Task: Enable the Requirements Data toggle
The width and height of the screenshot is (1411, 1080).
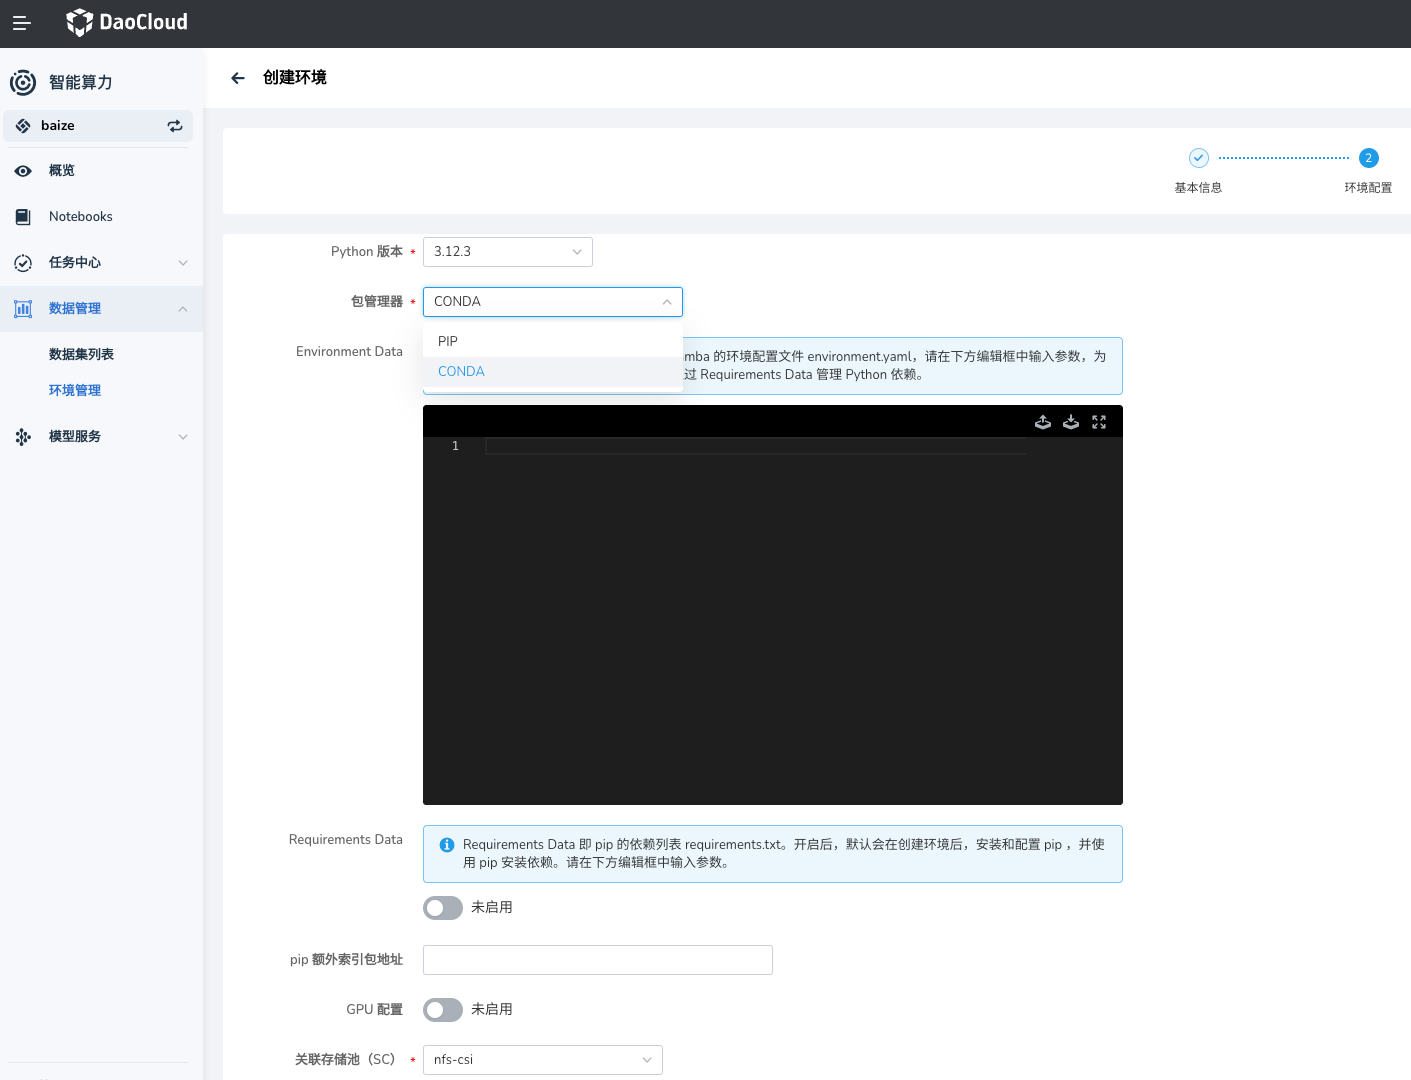Action: tap(443, 908)
